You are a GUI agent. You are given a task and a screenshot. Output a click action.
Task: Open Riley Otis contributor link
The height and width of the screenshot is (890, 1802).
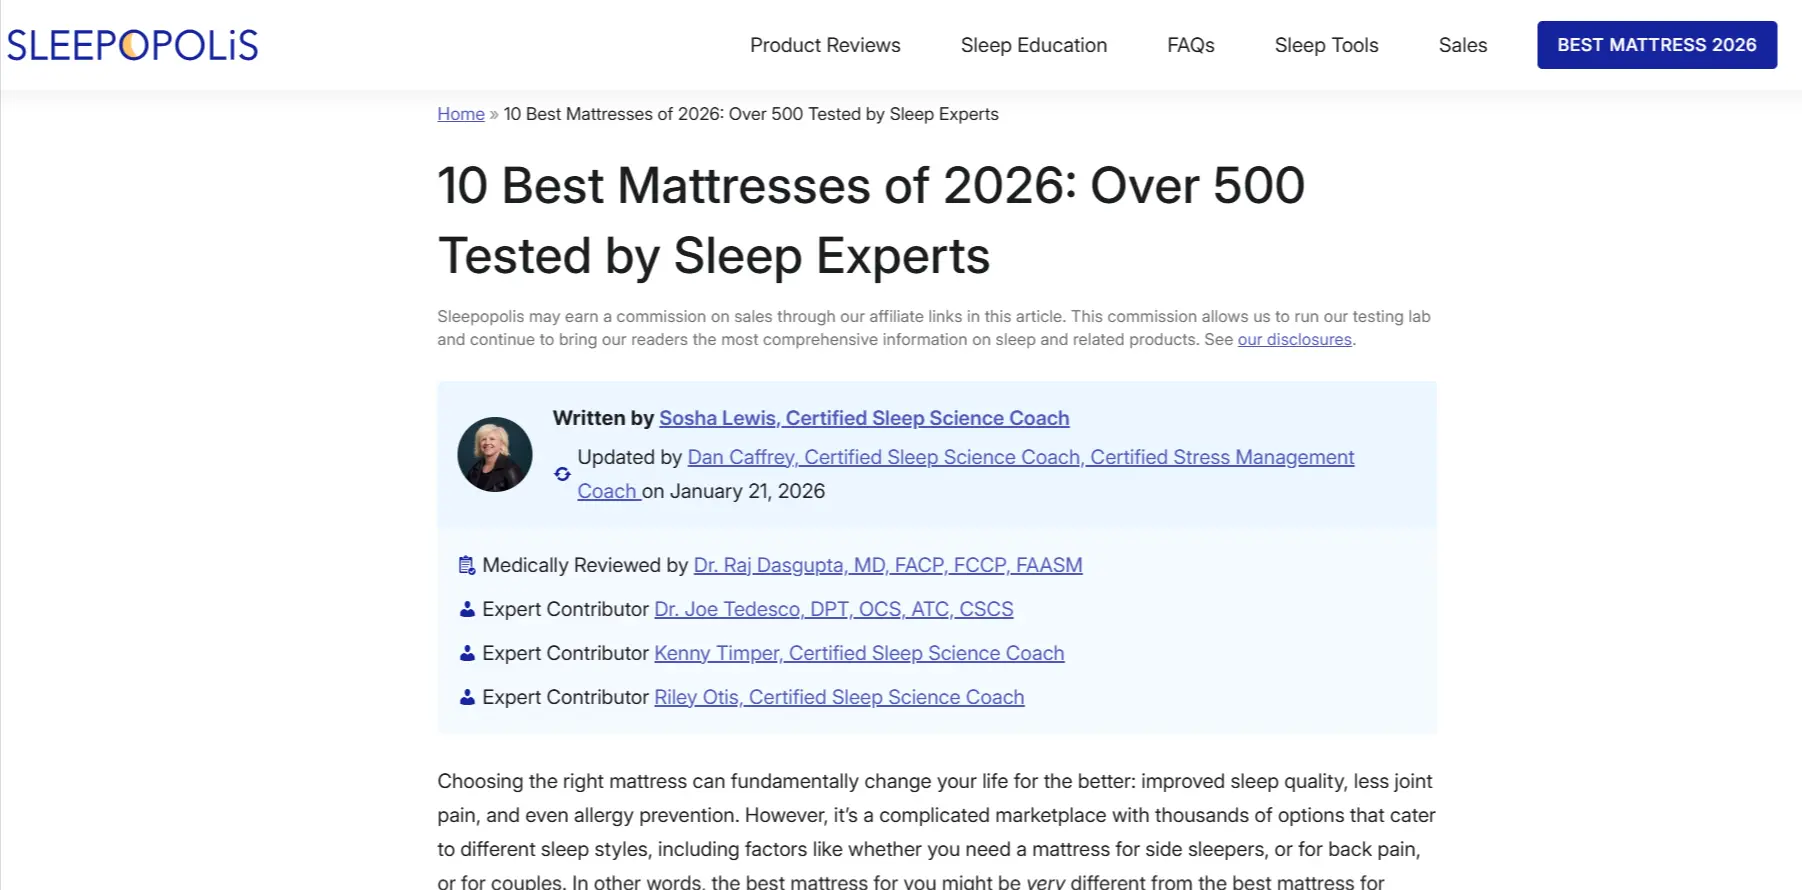[x=839, y=697]
